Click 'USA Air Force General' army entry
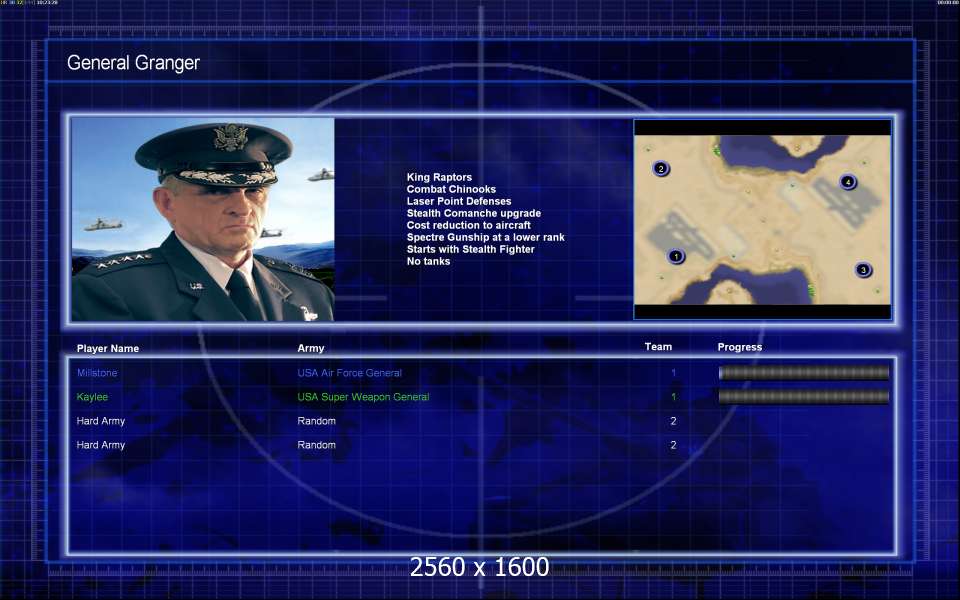 tap(350, 373)
